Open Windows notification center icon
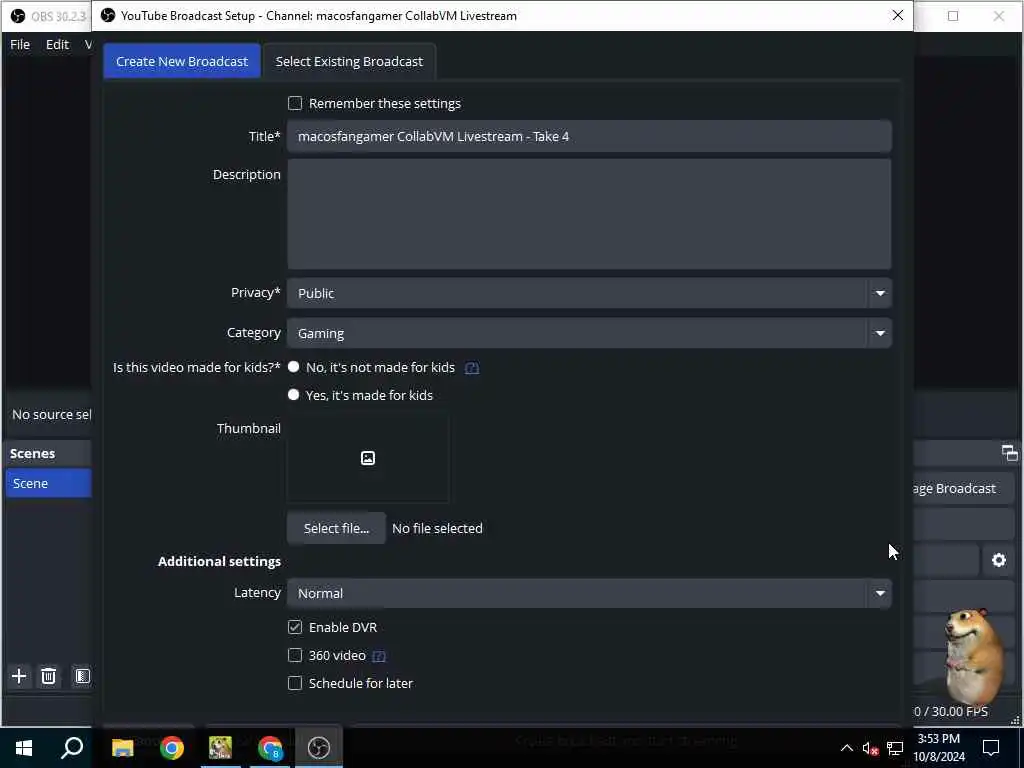 tap(991, 748)
